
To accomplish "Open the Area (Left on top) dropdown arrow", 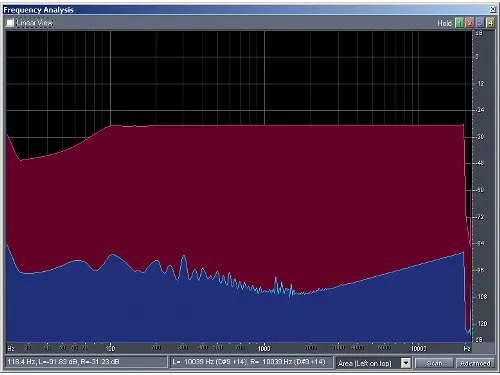I will click(x=406, y=363).
